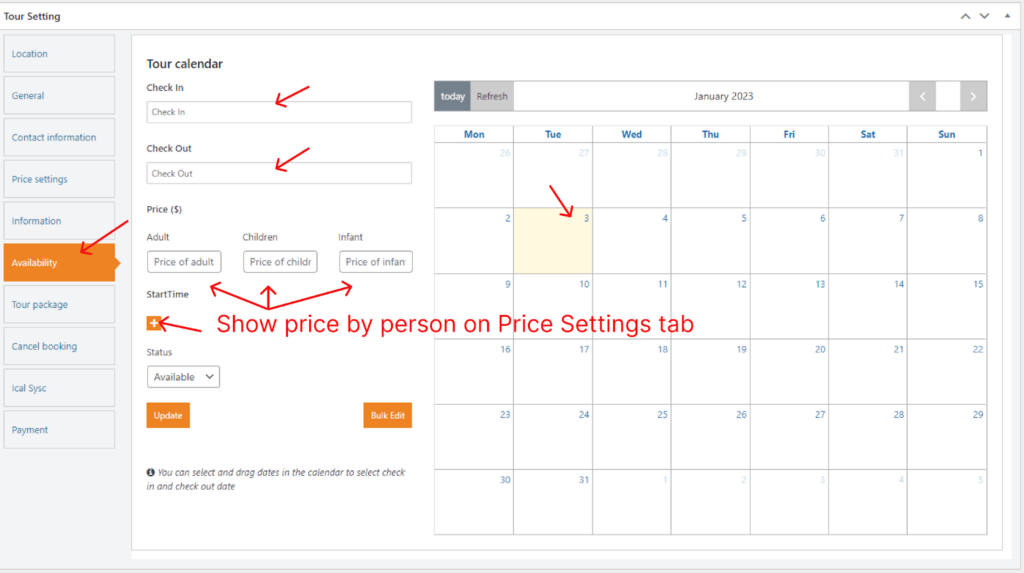The height and width of the screenshot is (573, 1024).
Task: Move Tour Setting panel down
Action: [985, 16]
